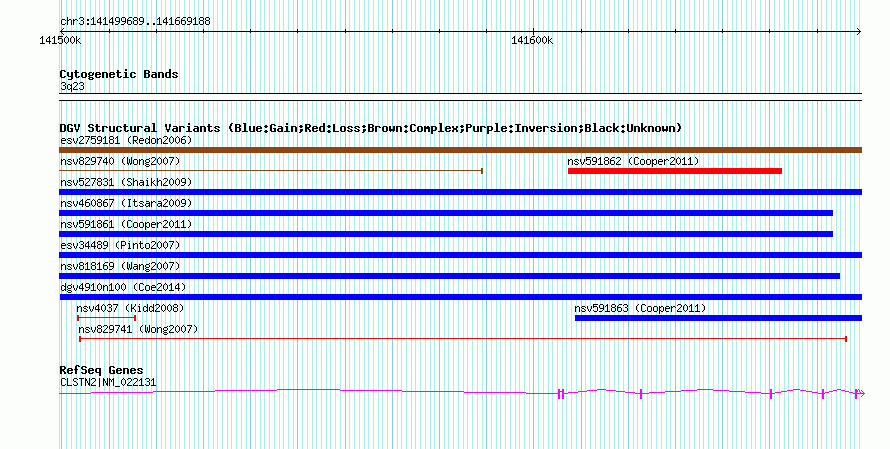Open the CLSTN2|NM_022131 gene label
Viewport: 890px width, 449px height.
click(108, 383)
